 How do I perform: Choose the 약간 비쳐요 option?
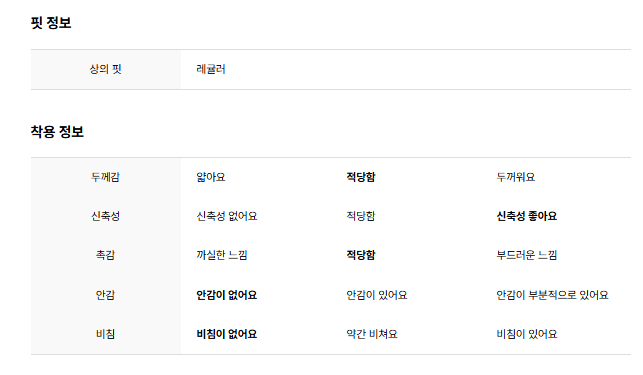(x=372, y=334)
